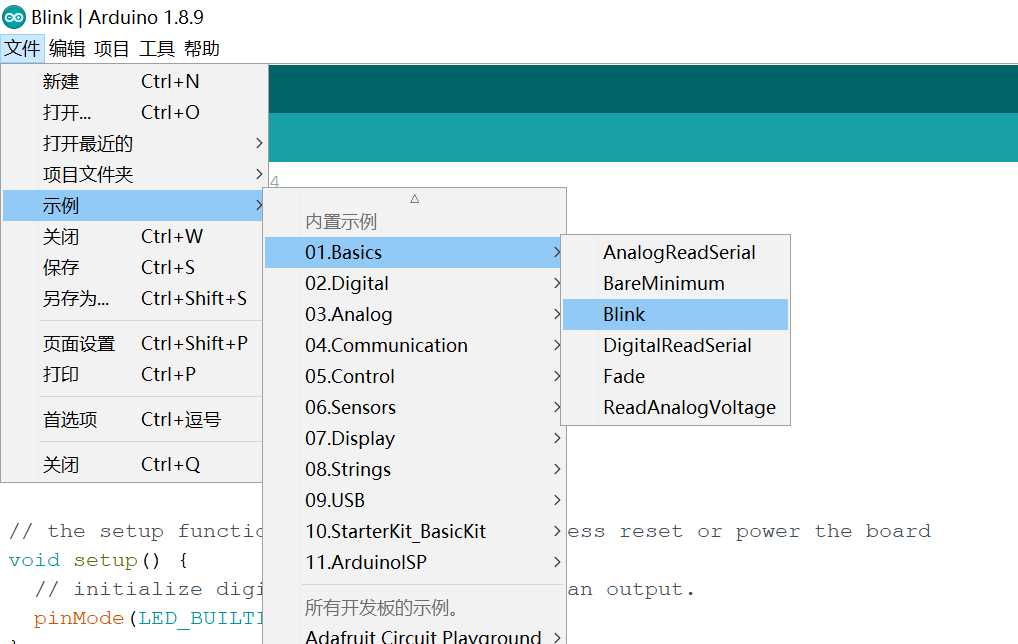Screen dimensions: 1018x644
Task: Open the 帮助 menu
Action: point(202,49)
